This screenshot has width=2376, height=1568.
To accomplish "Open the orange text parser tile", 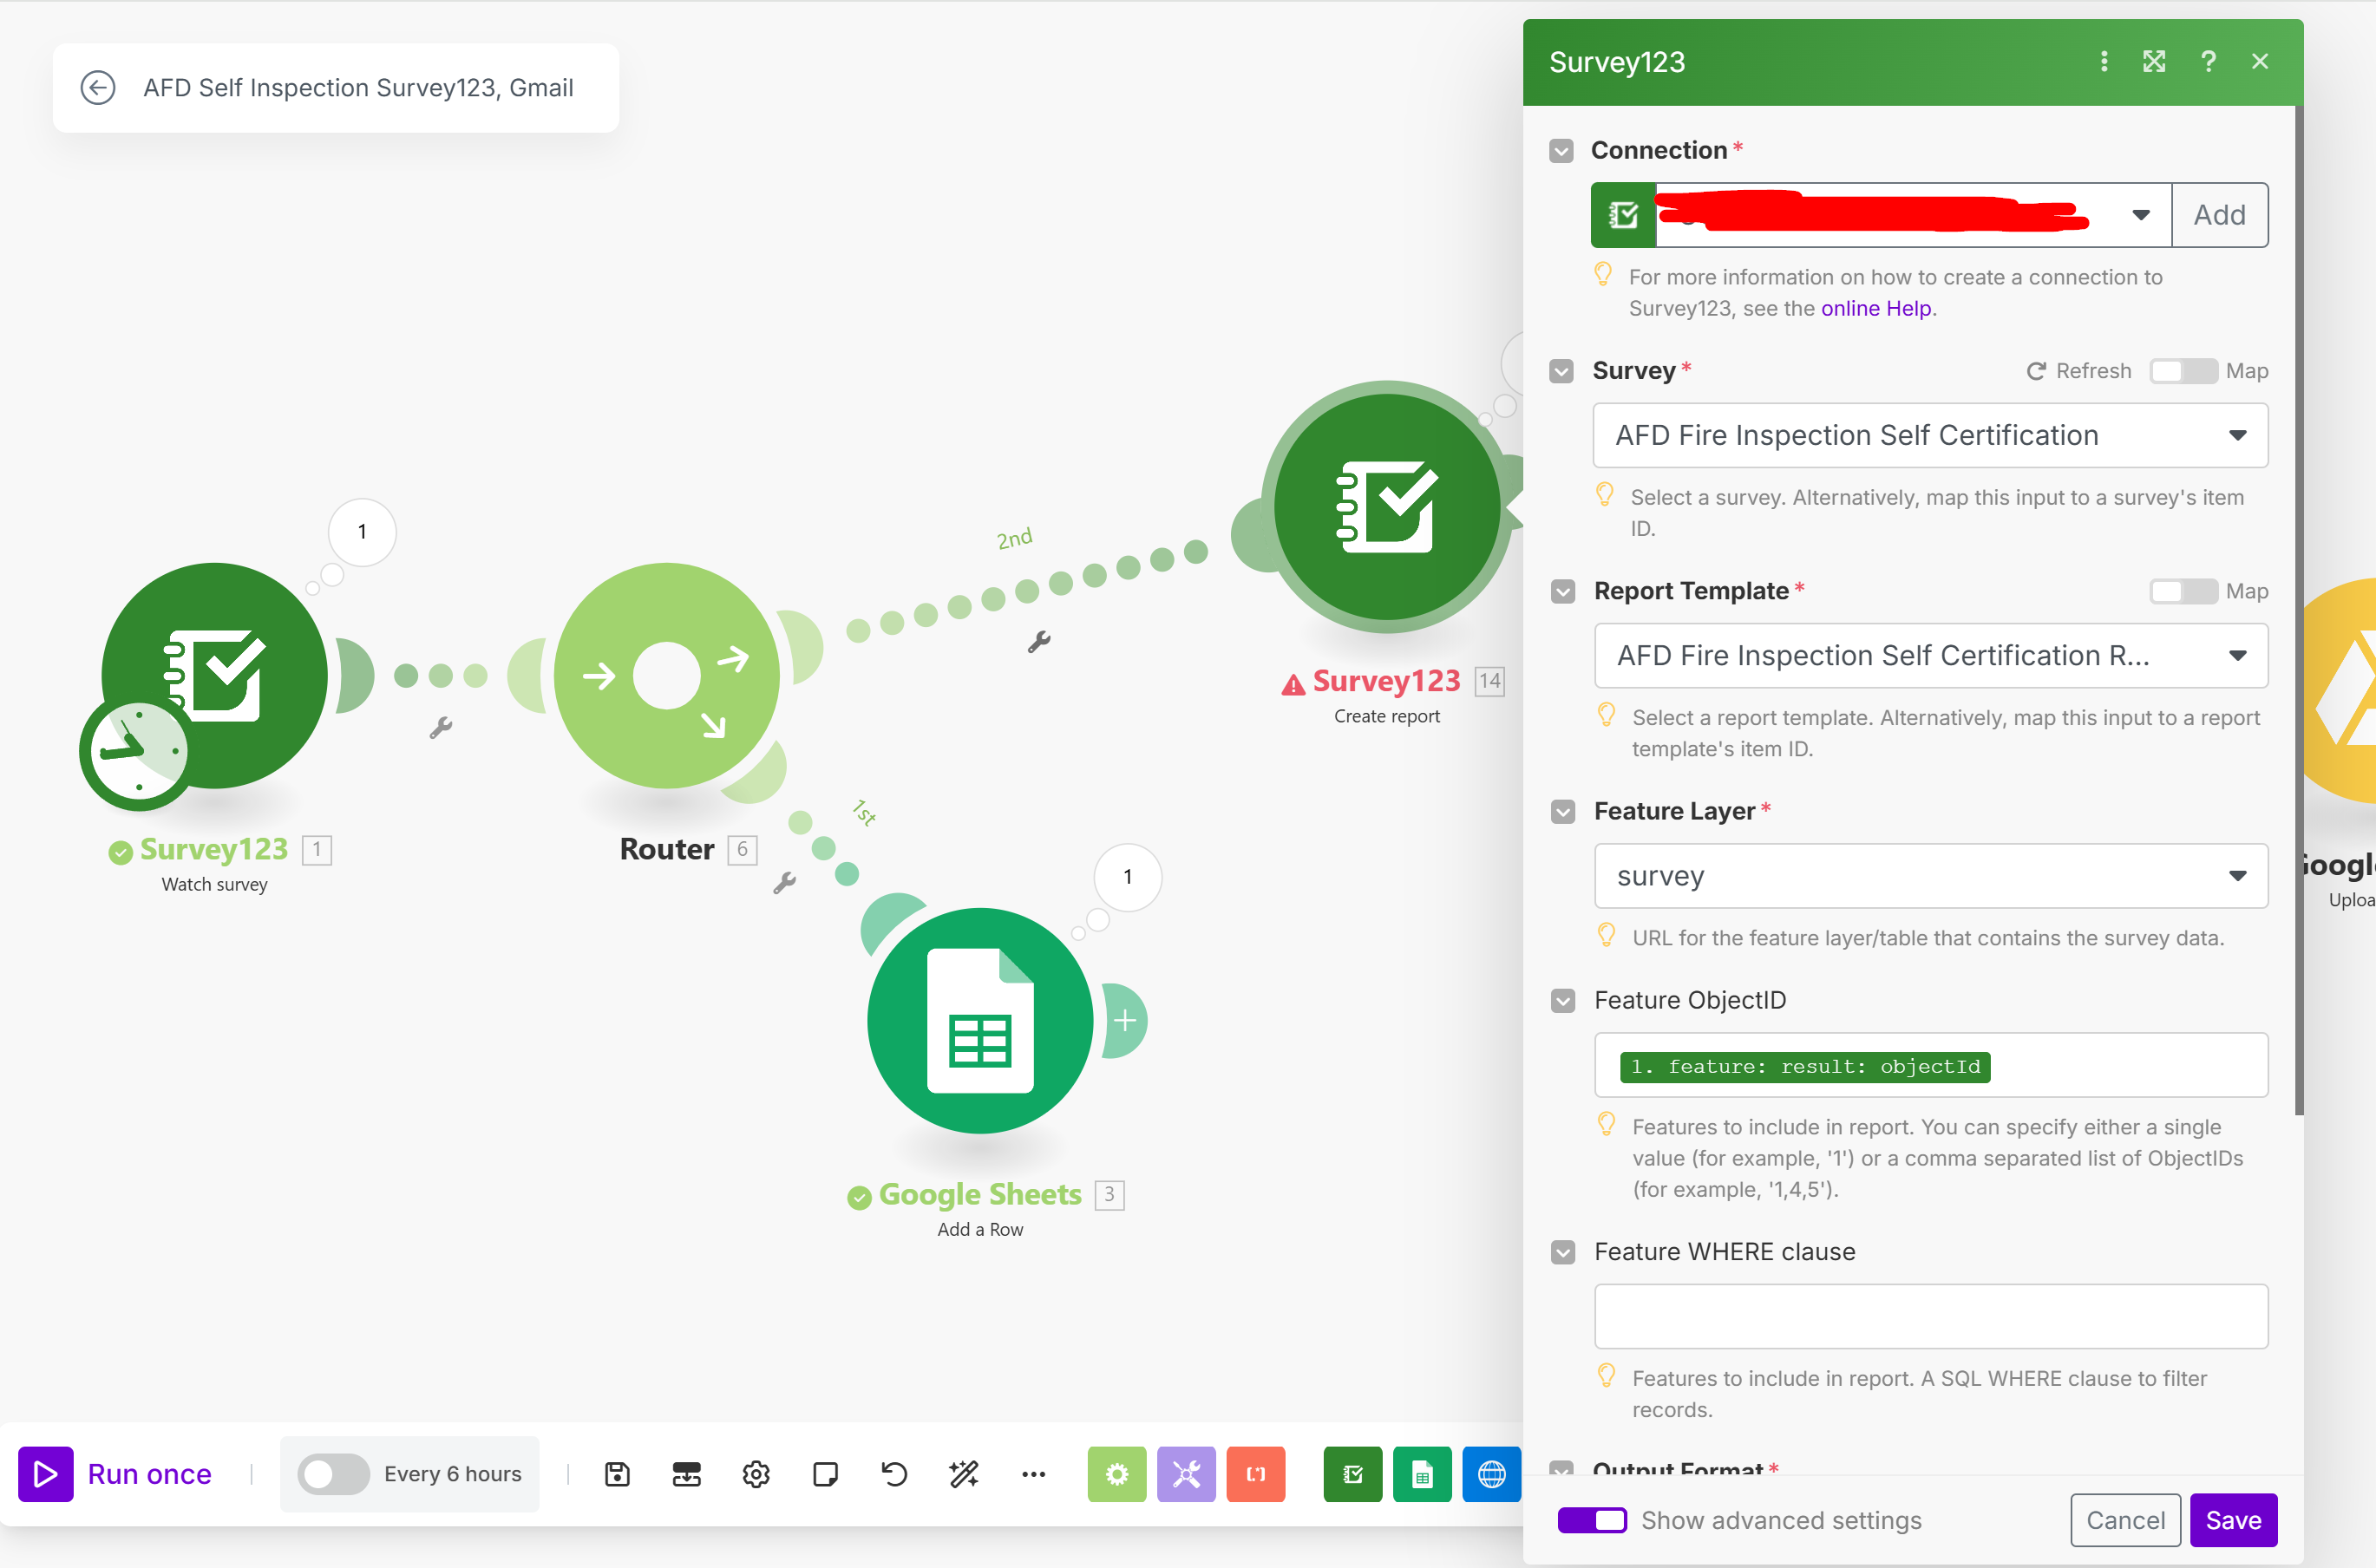I will [x=1256, y=1474].
